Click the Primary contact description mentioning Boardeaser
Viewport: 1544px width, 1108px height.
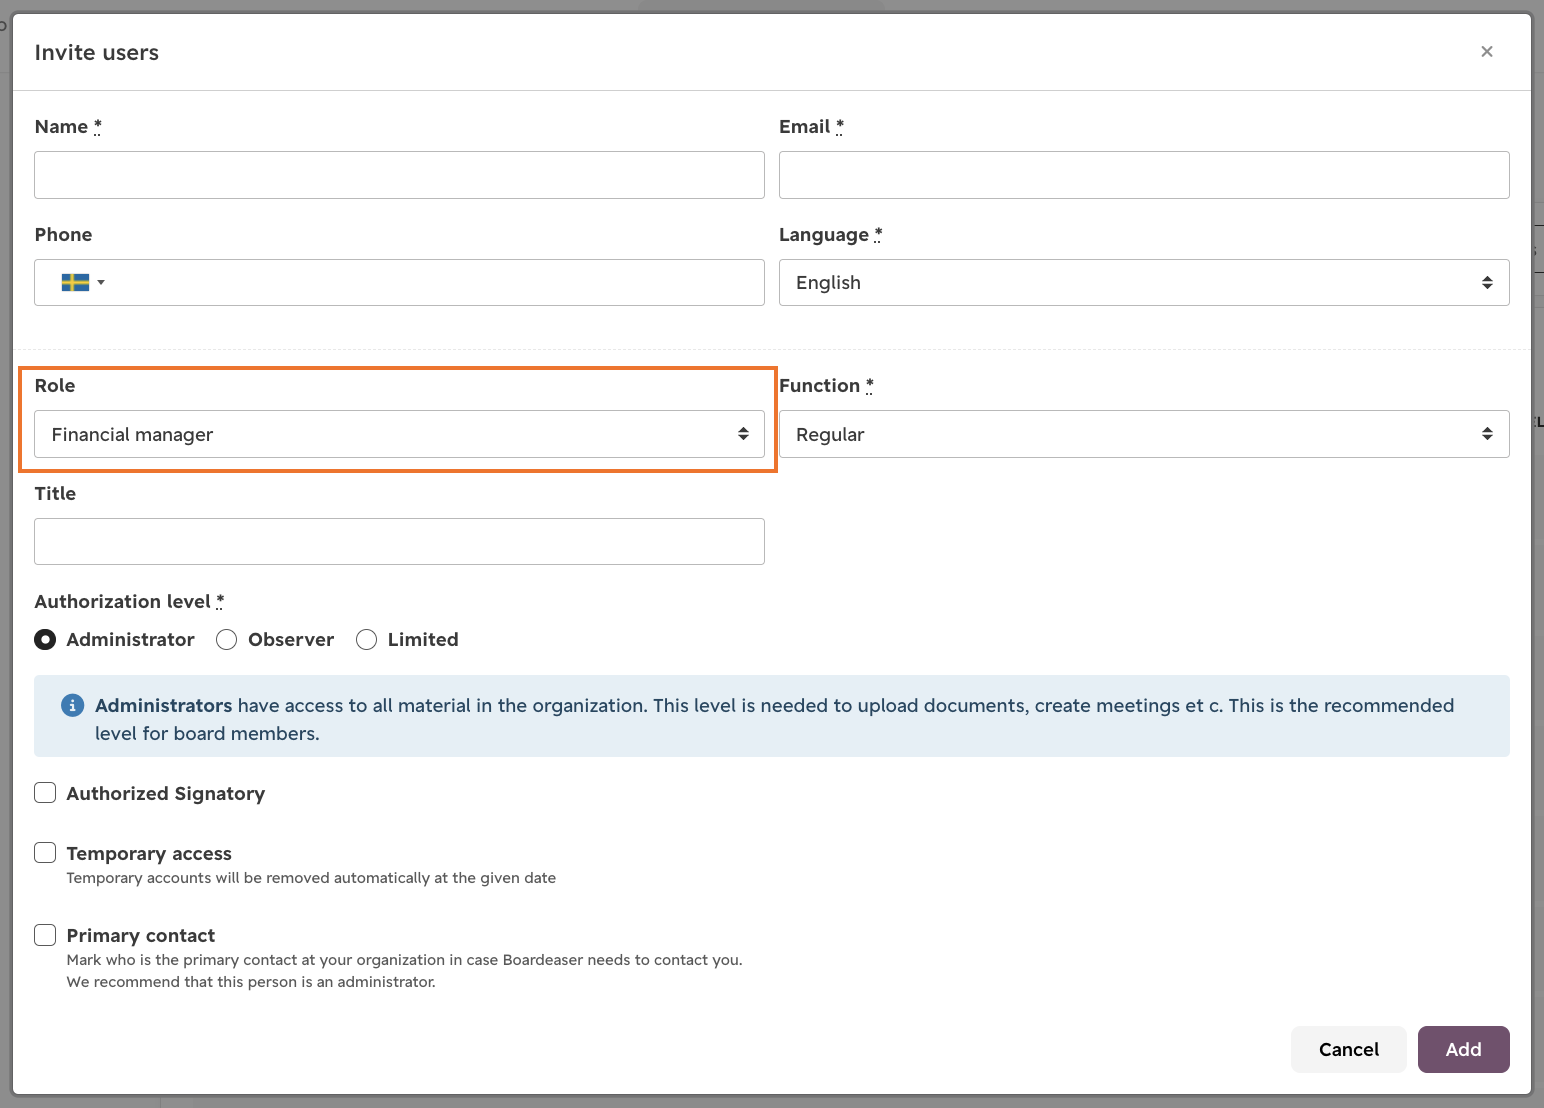coord(404,971)
